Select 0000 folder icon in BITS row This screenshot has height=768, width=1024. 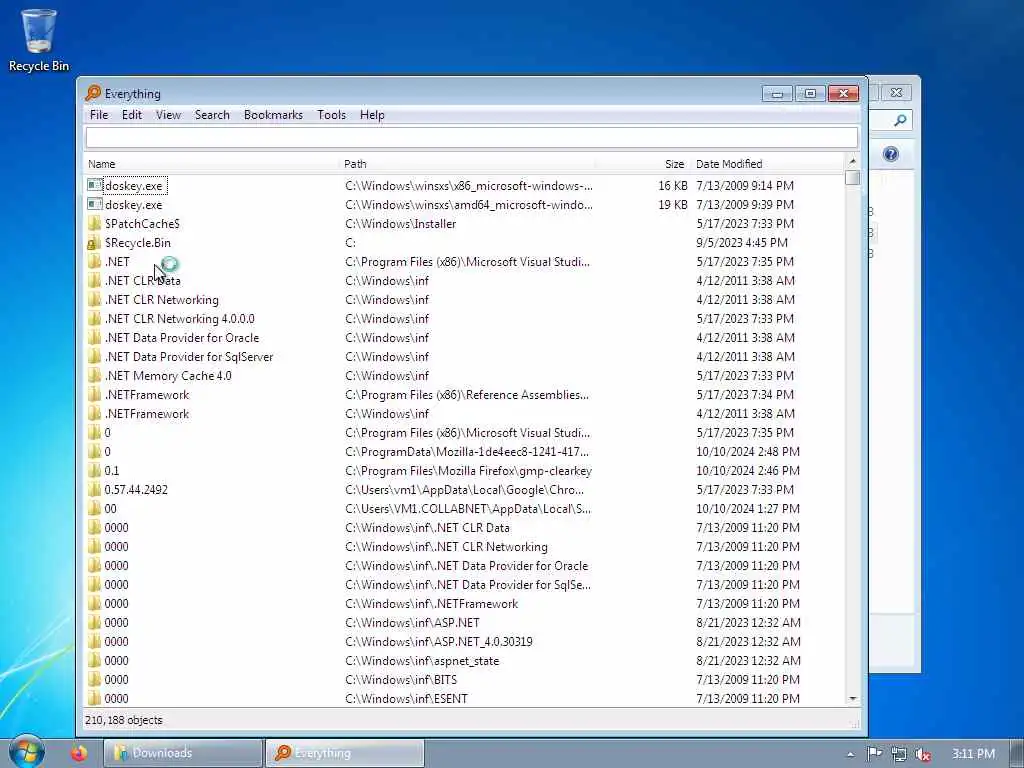click(x=95, y=680)
